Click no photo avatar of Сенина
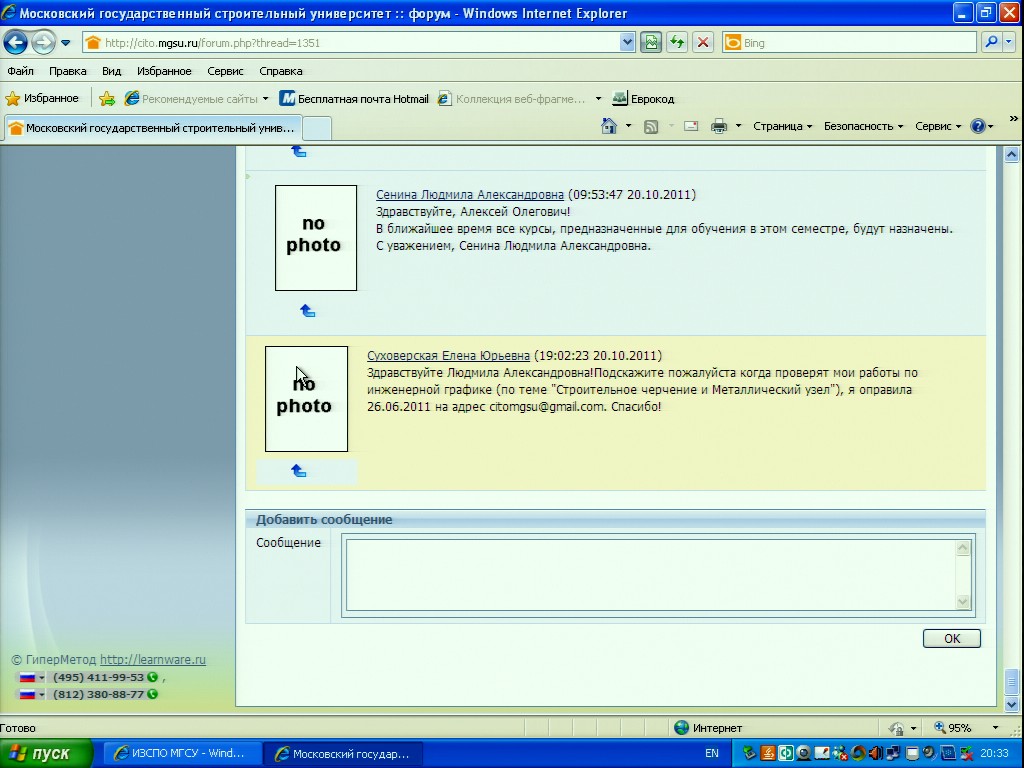 [x=316, y=238]
